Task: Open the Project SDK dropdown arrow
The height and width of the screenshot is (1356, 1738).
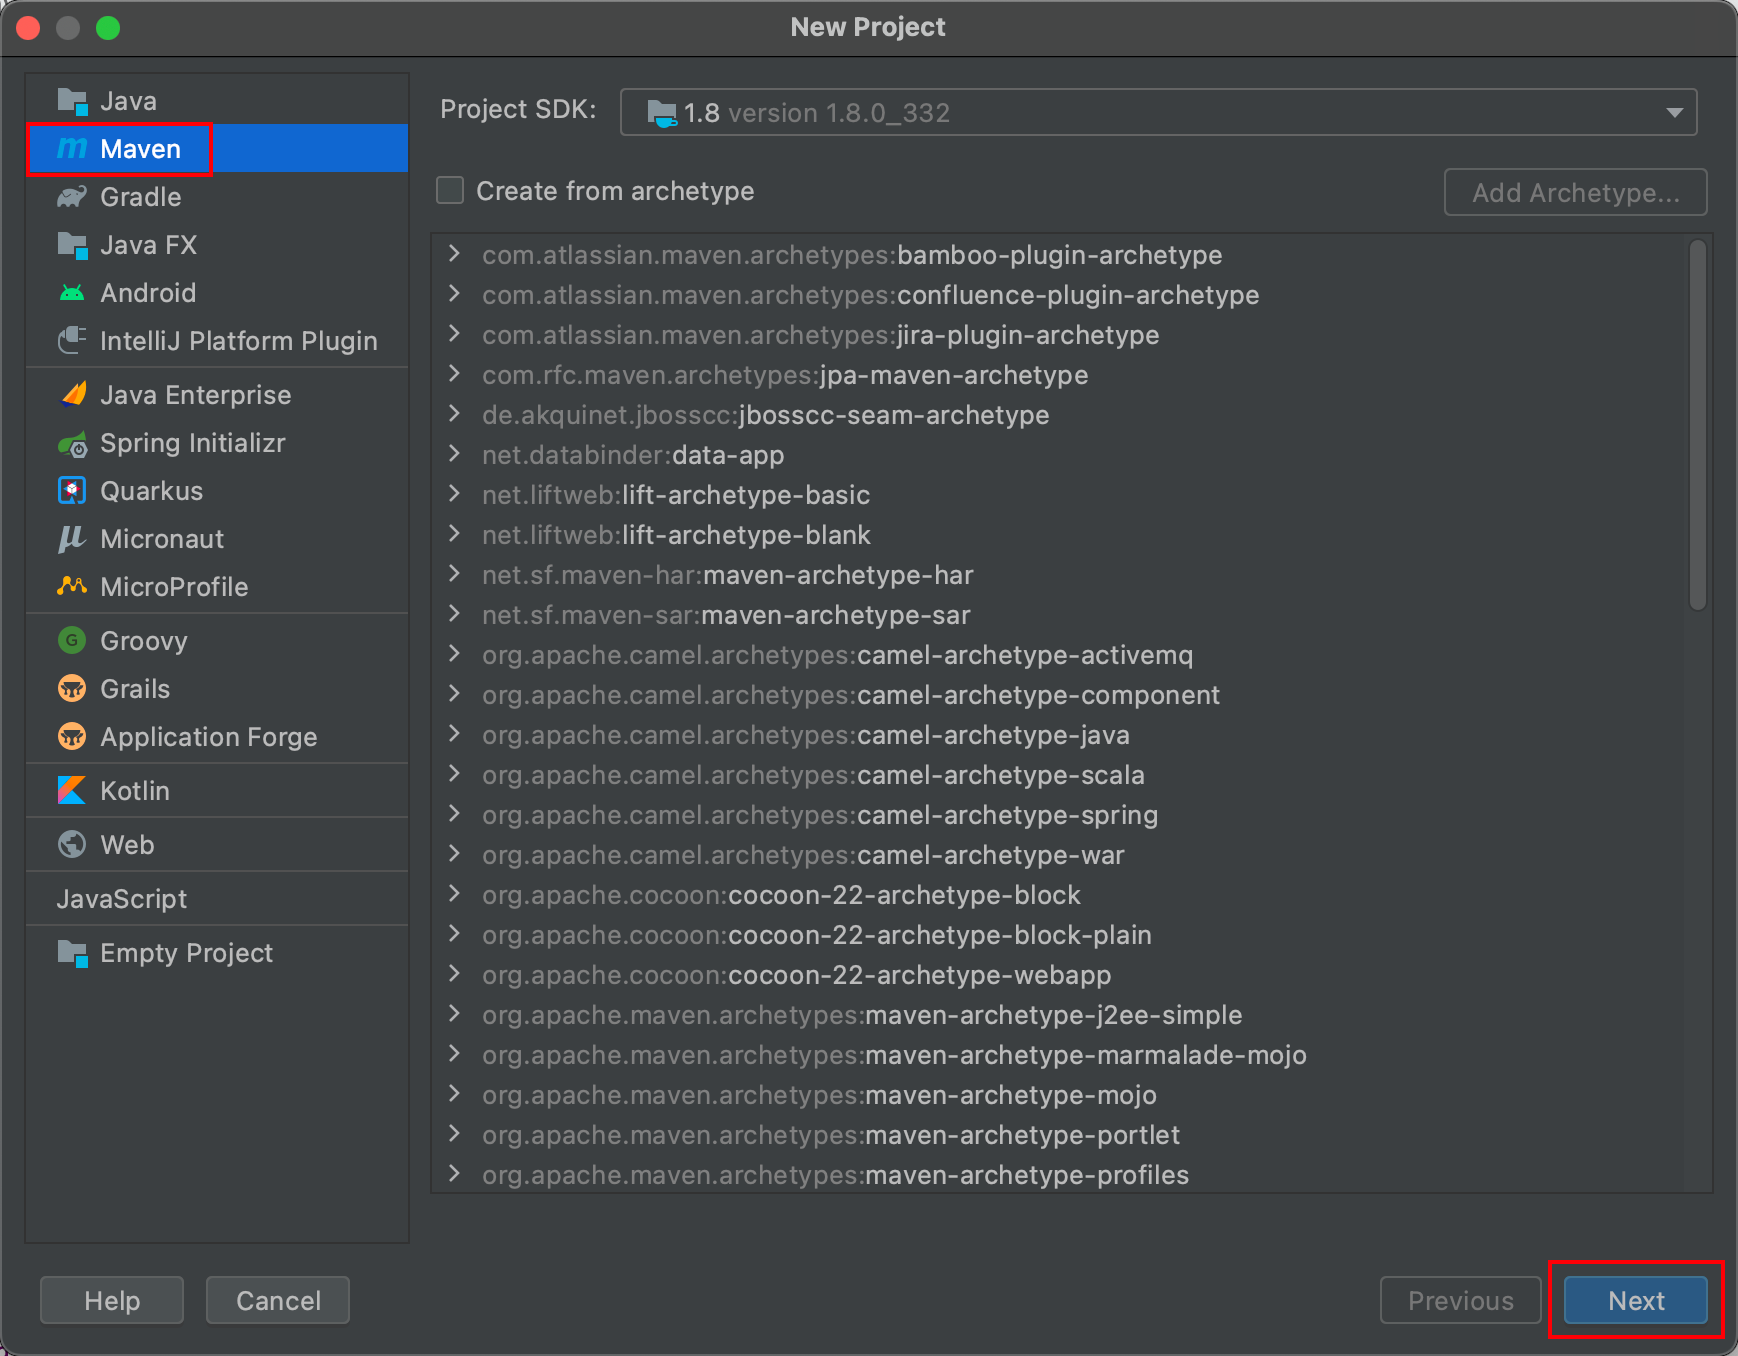Action: (1674, 113)
